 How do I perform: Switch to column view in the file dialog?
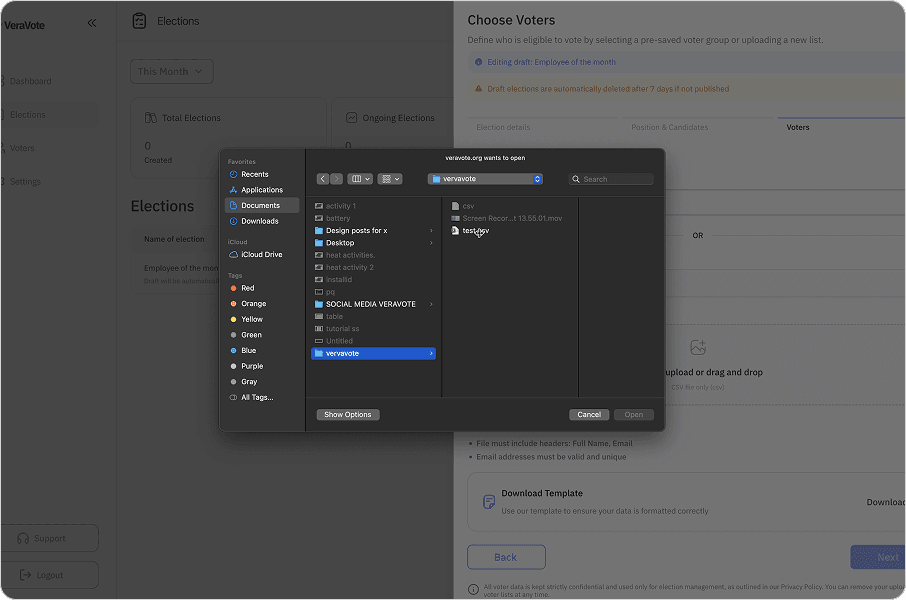coord(358,178)
